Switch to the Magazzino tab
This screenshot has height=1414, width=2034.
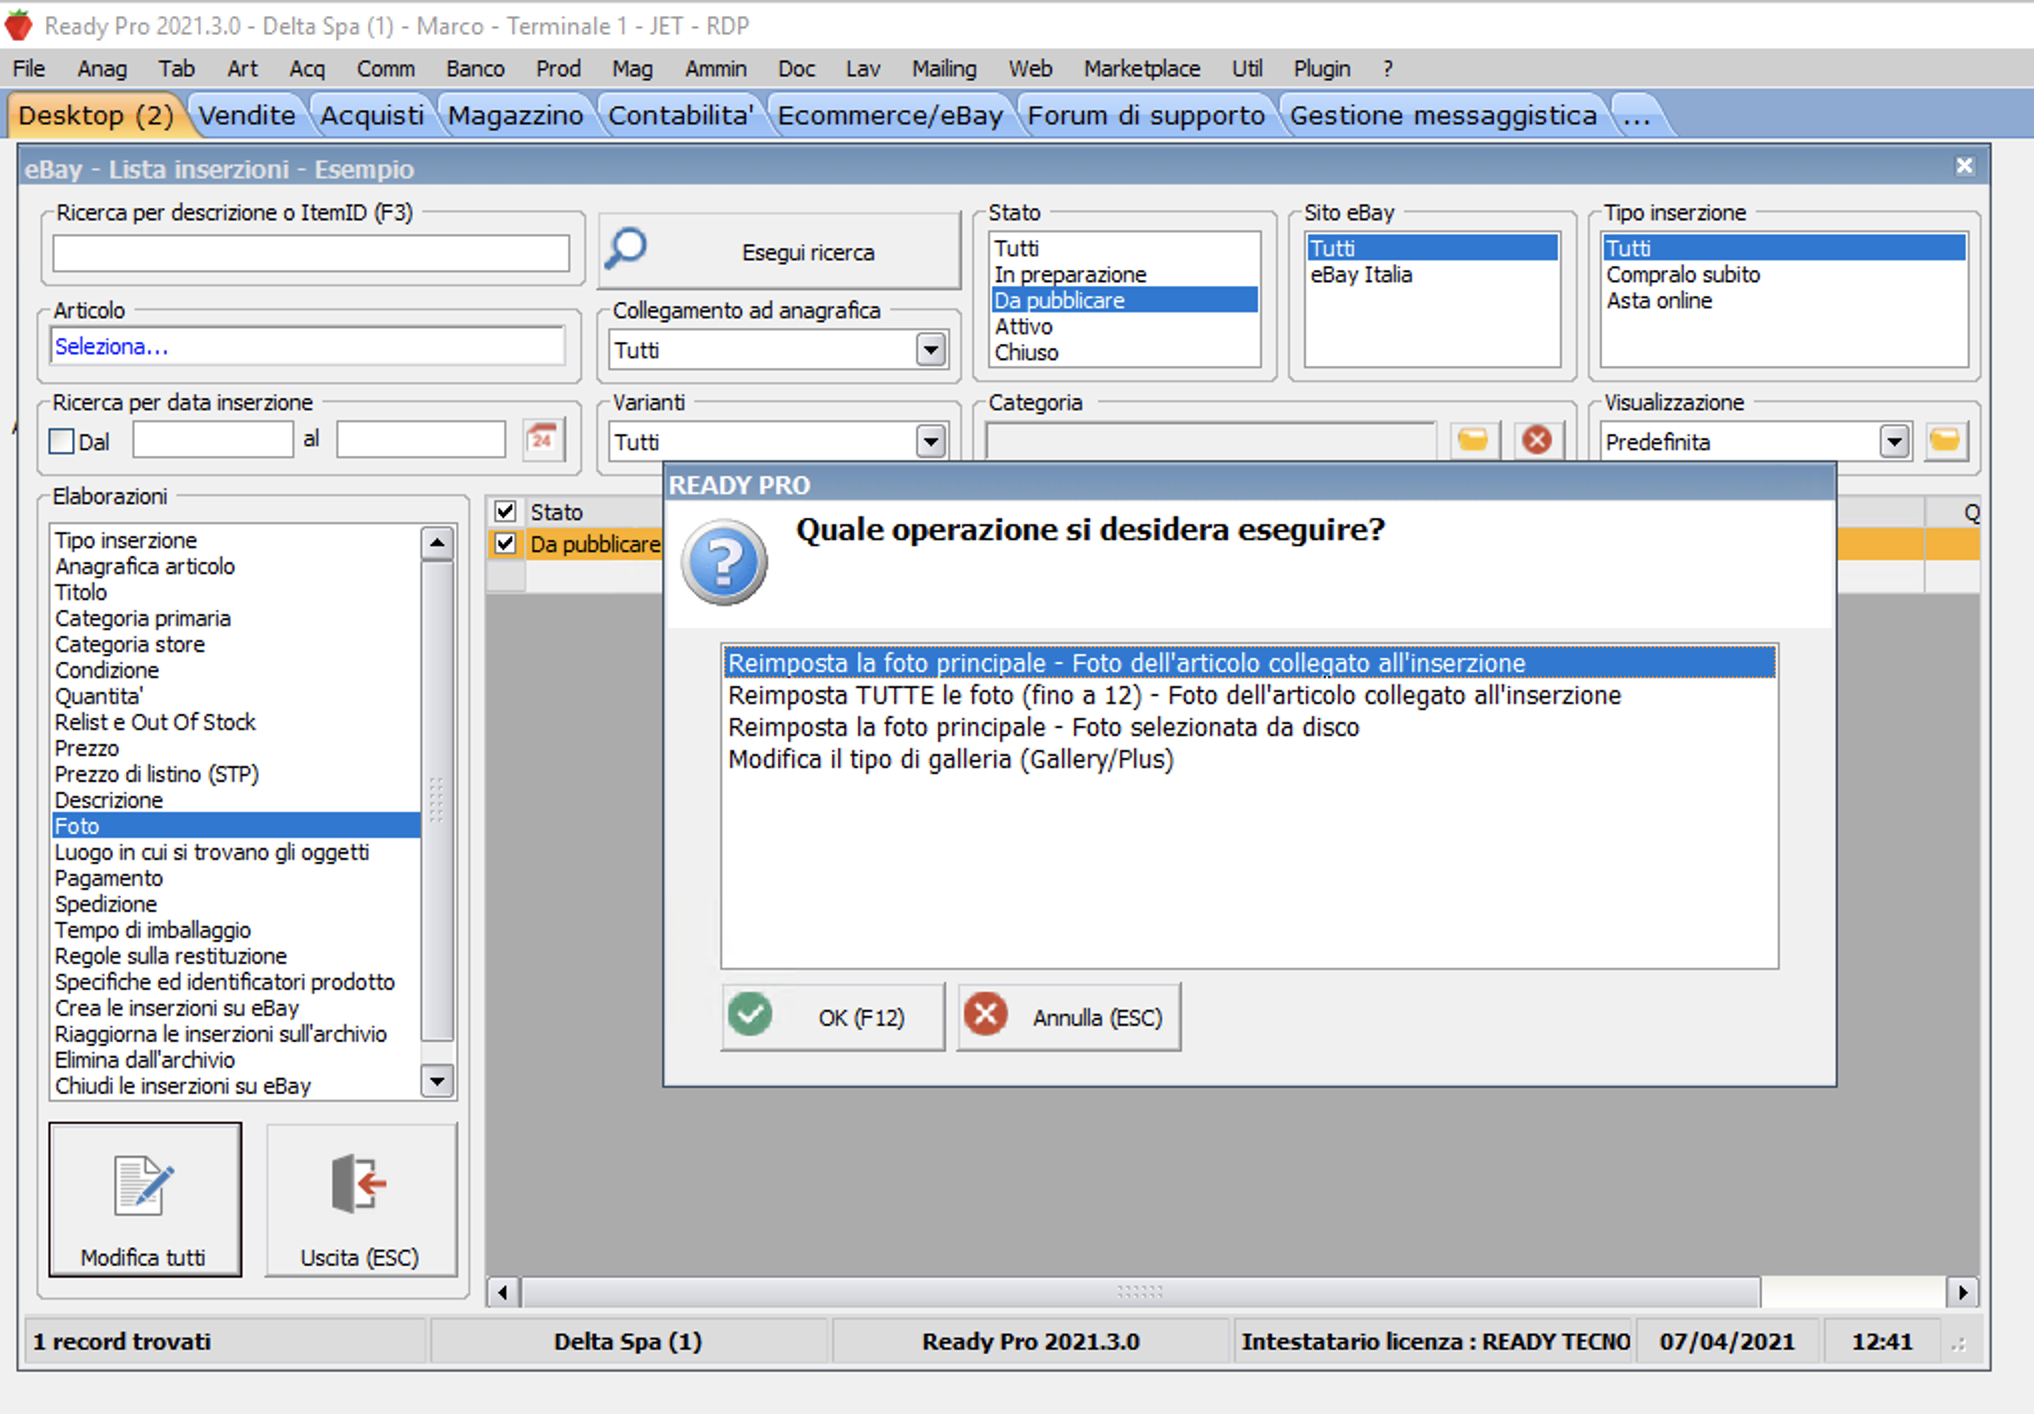pos(515,115)
